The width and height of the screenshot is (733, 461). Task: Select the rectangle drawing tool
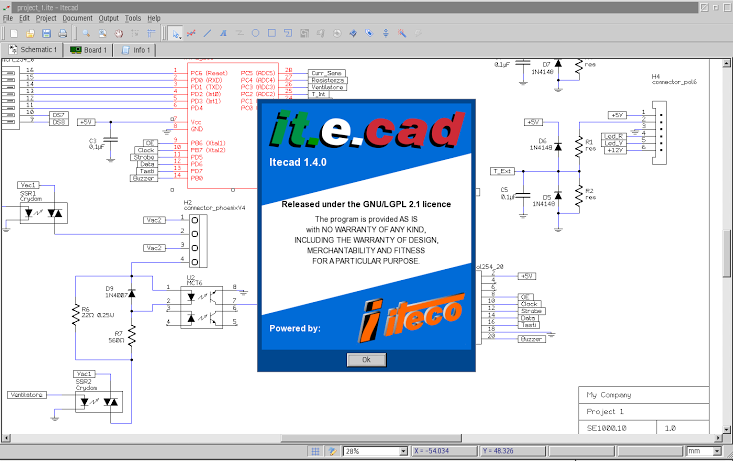(272, 33)
